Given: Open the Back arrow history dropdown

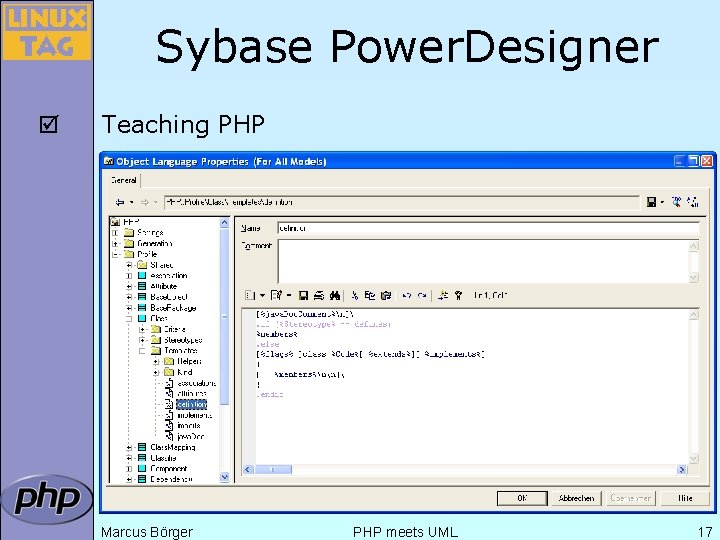Looking at the screenshot, I should pos(132,202).
